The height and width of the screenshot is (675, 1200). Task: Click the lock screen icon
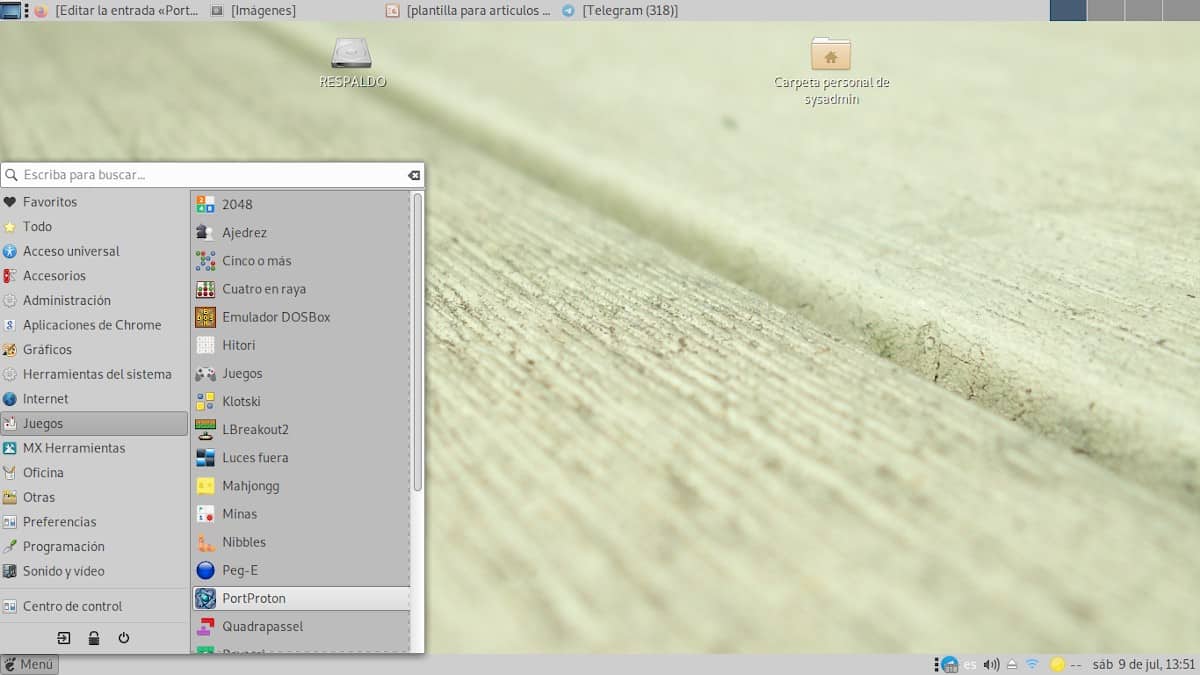click(94, 638)
